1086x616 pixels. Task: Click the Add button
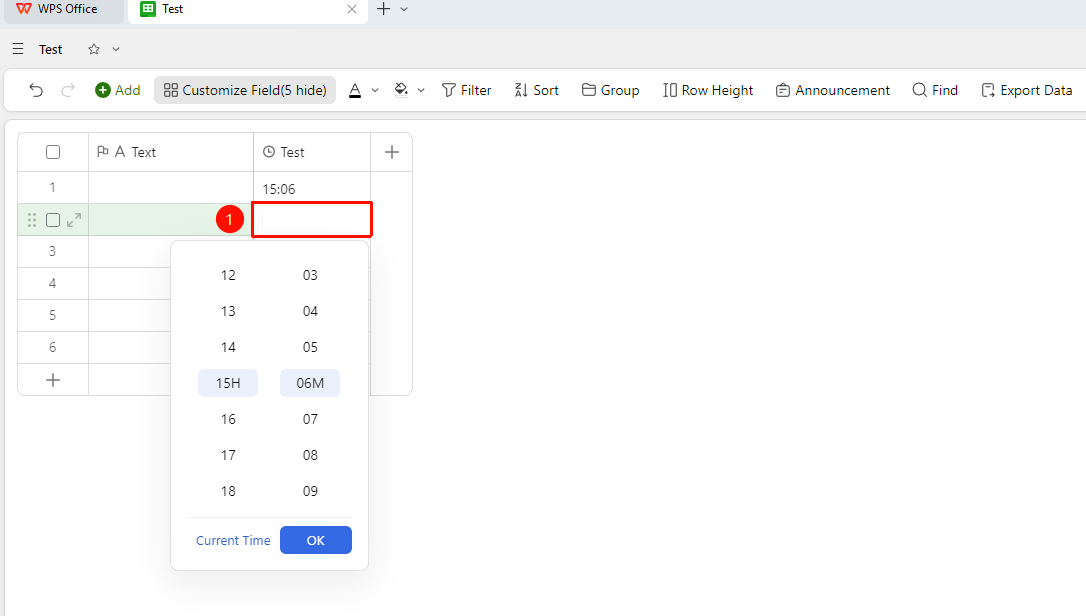[118, 90]
